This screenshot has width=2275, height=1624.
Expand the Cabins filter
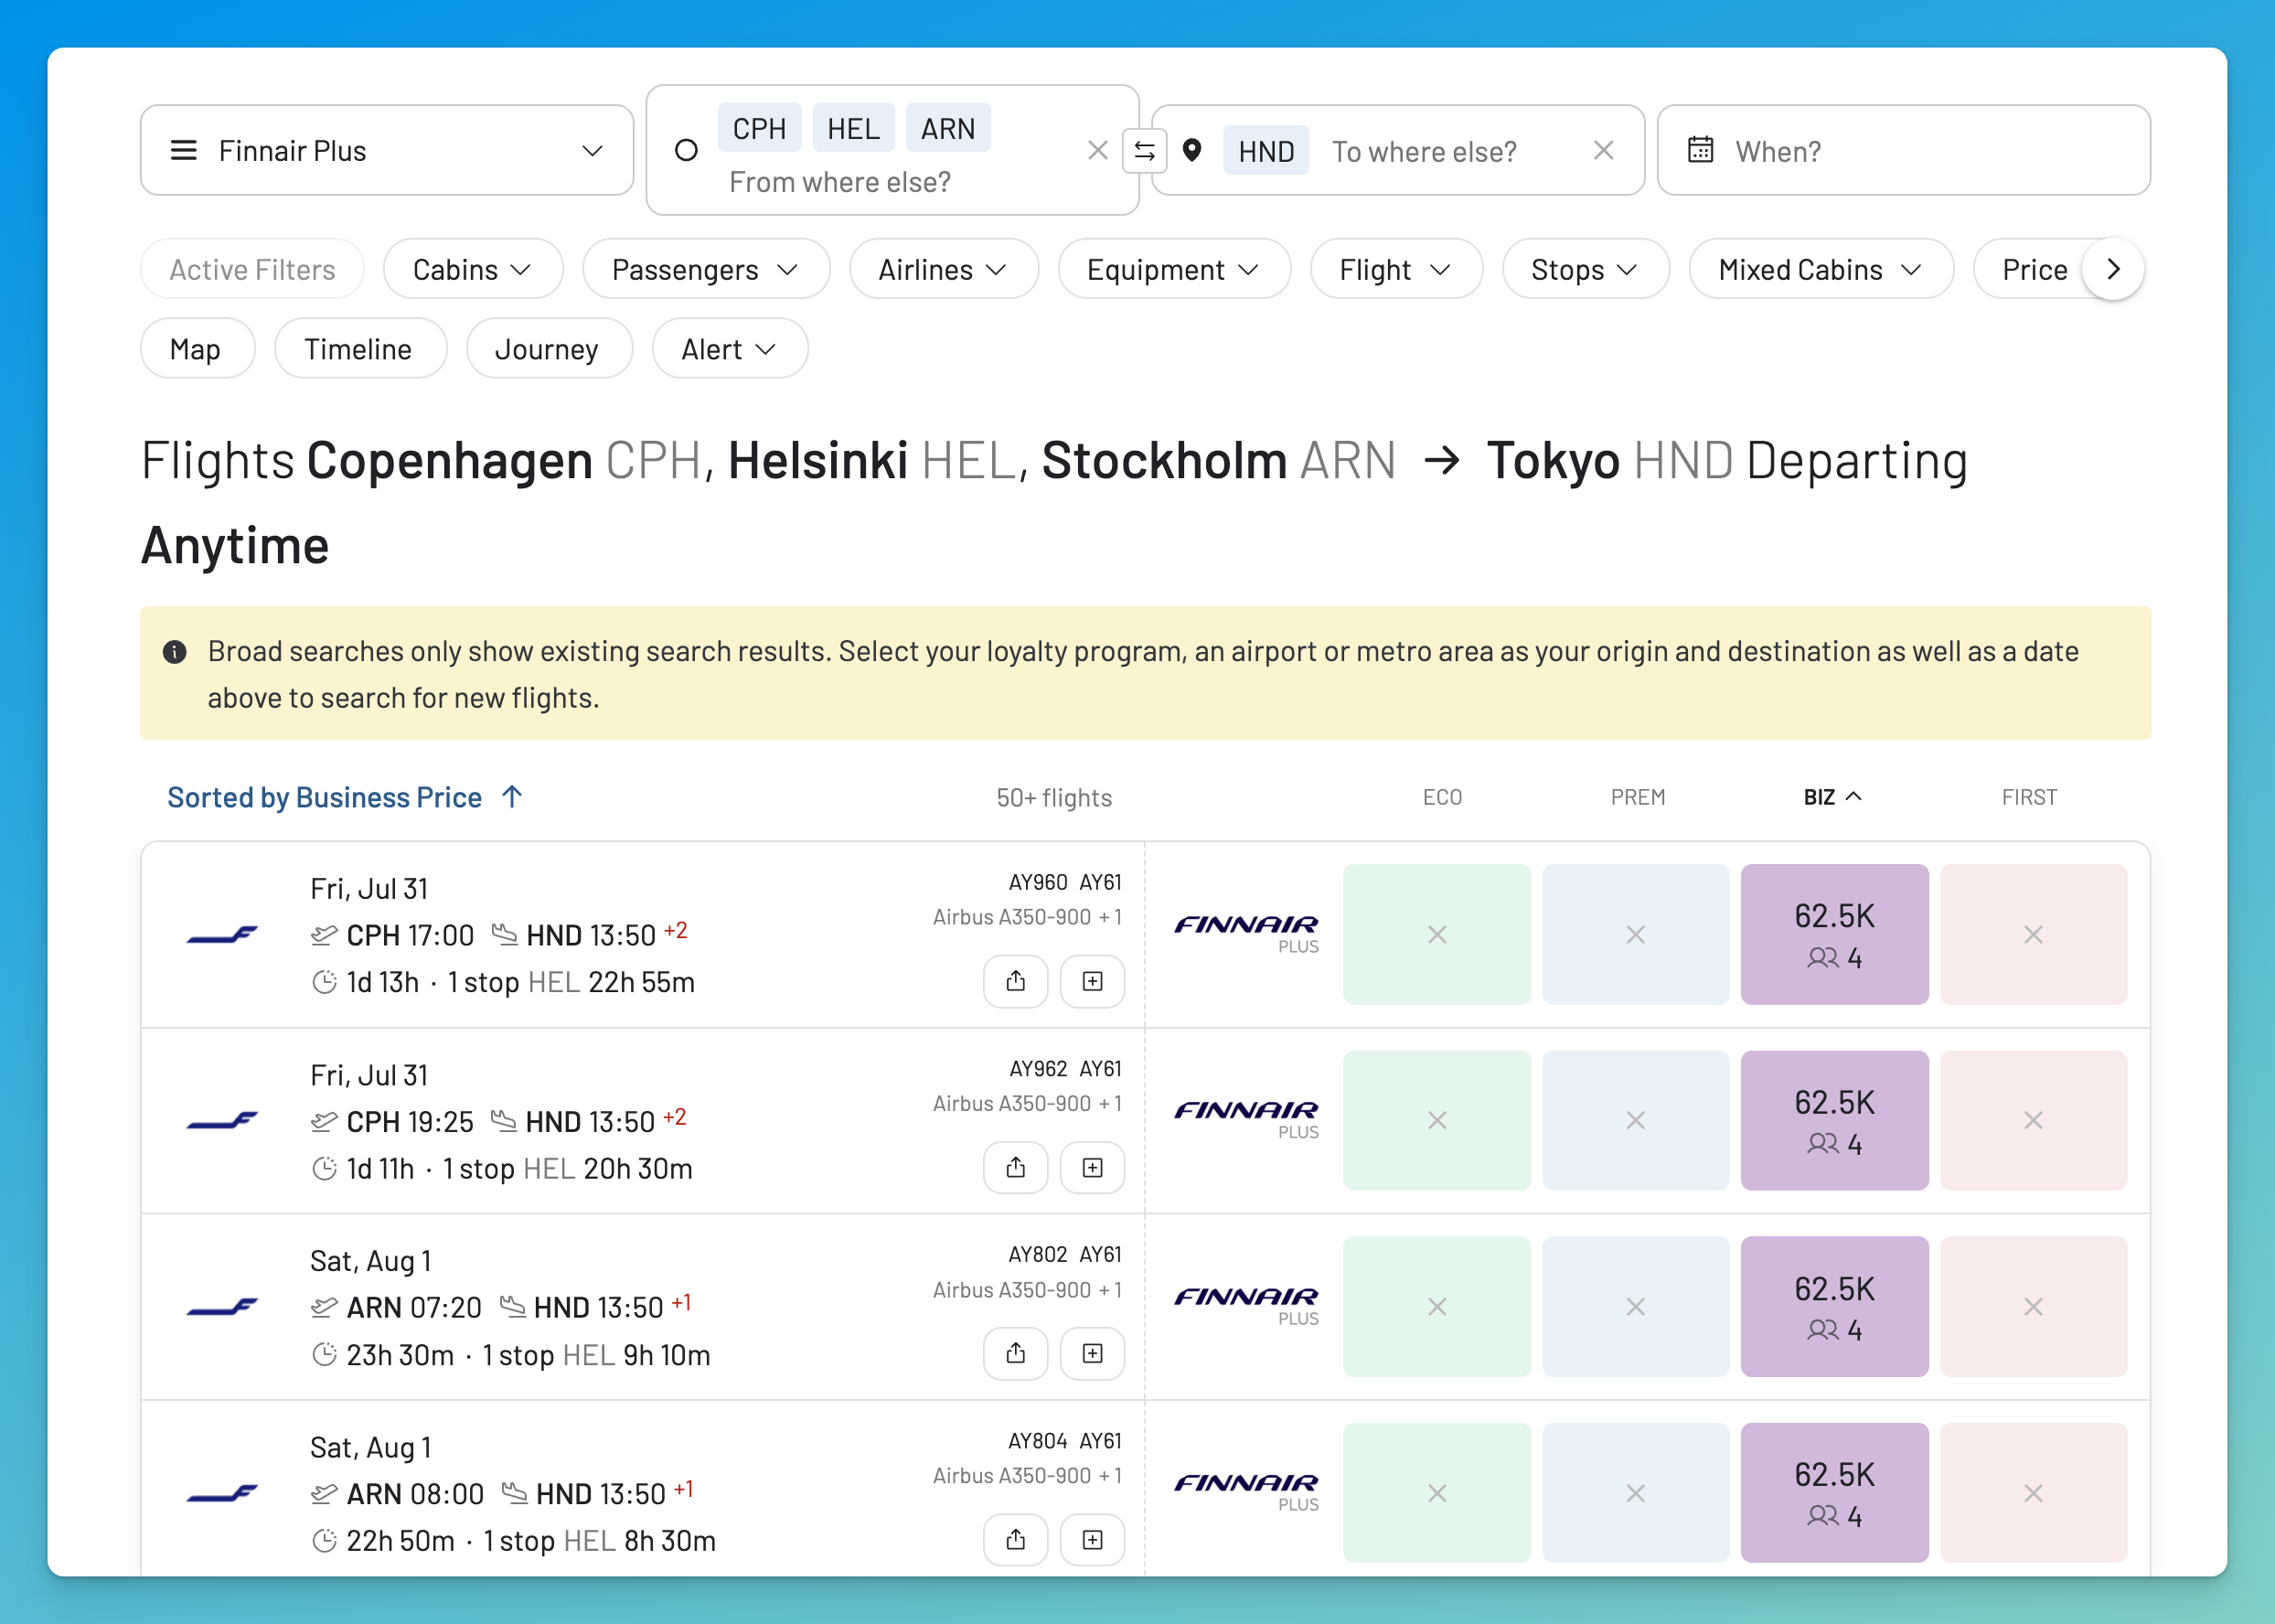(473, 269)
